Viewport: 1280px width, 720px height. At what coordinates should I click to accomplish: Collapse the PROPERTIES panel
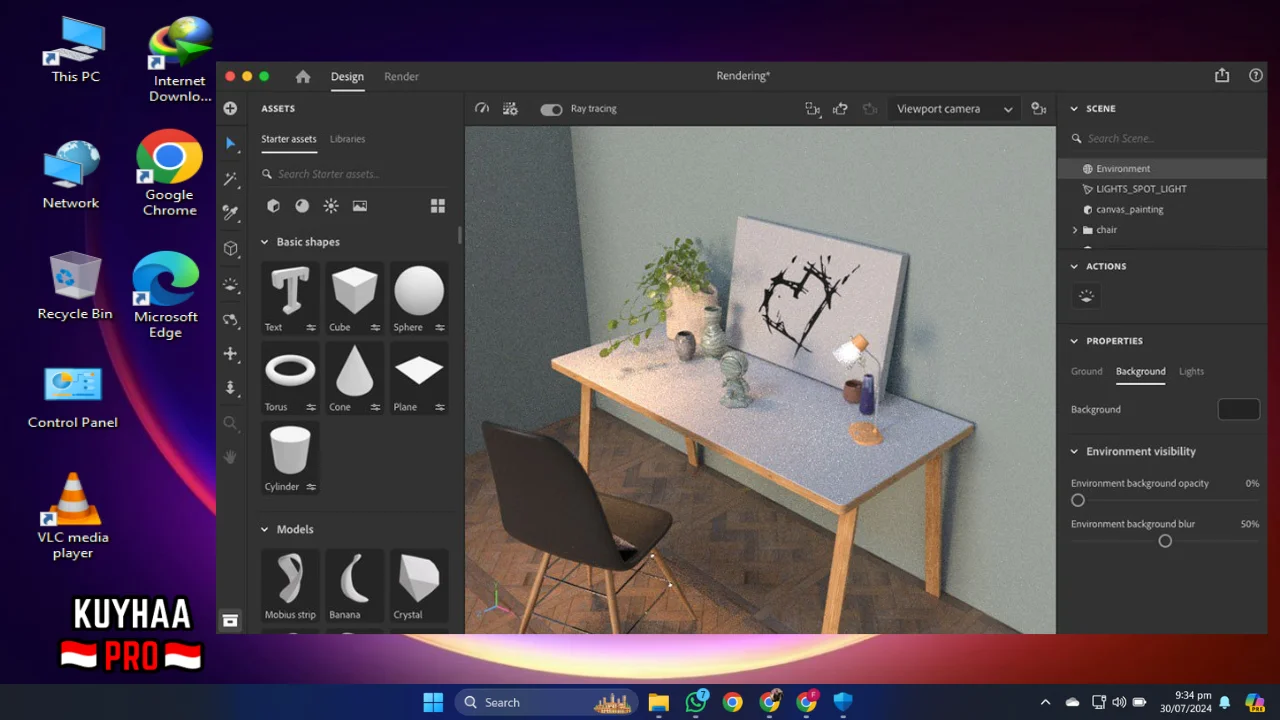click(x=1075, y=341)
